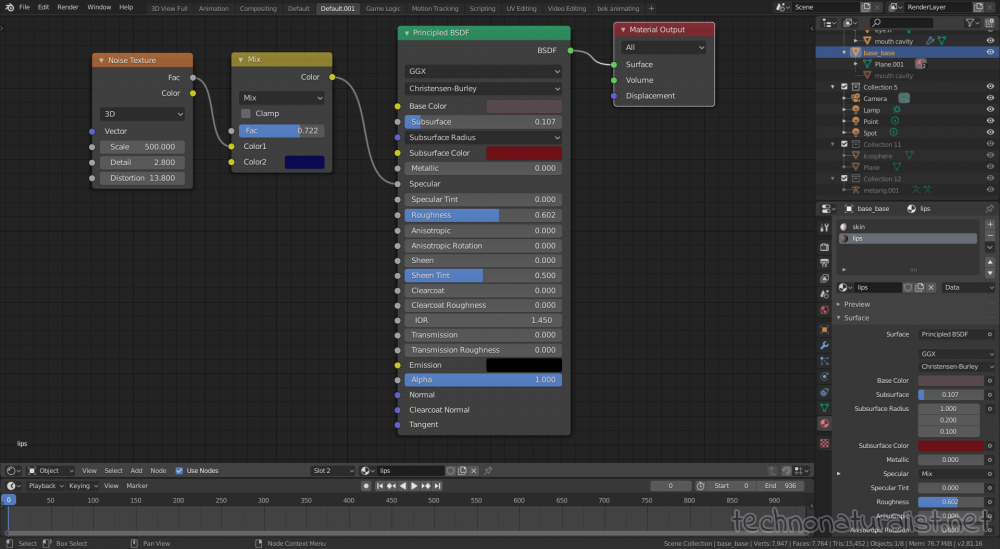Viewport: 1000px width, 549px height.
Task: Hide Lamp with its eye icon
Action: pos(990,110)
